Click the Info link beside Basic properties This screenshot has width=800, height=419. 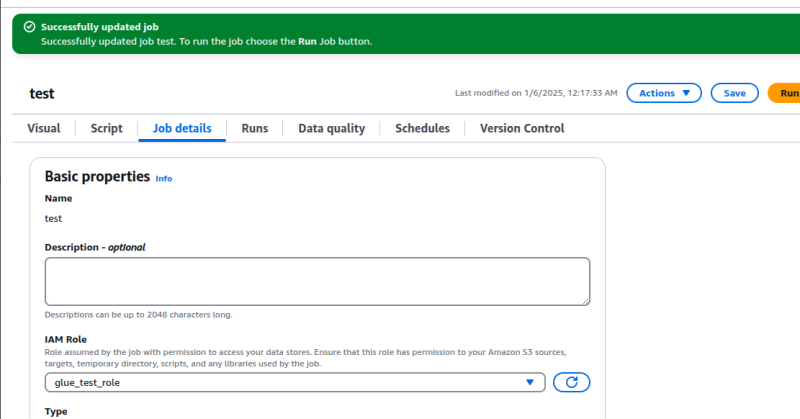(164, 179)
